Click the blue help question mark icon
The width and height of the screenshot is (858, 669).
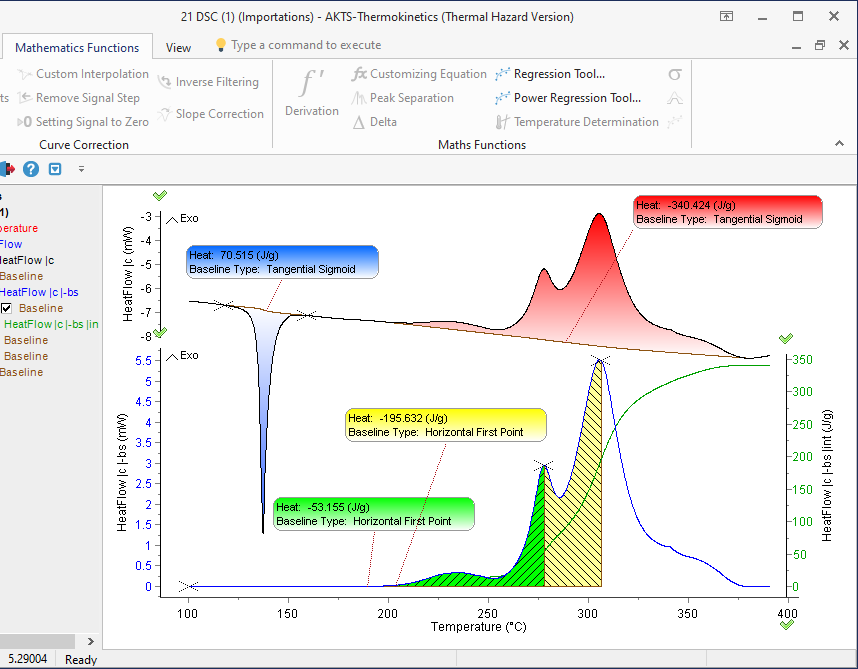31,169
